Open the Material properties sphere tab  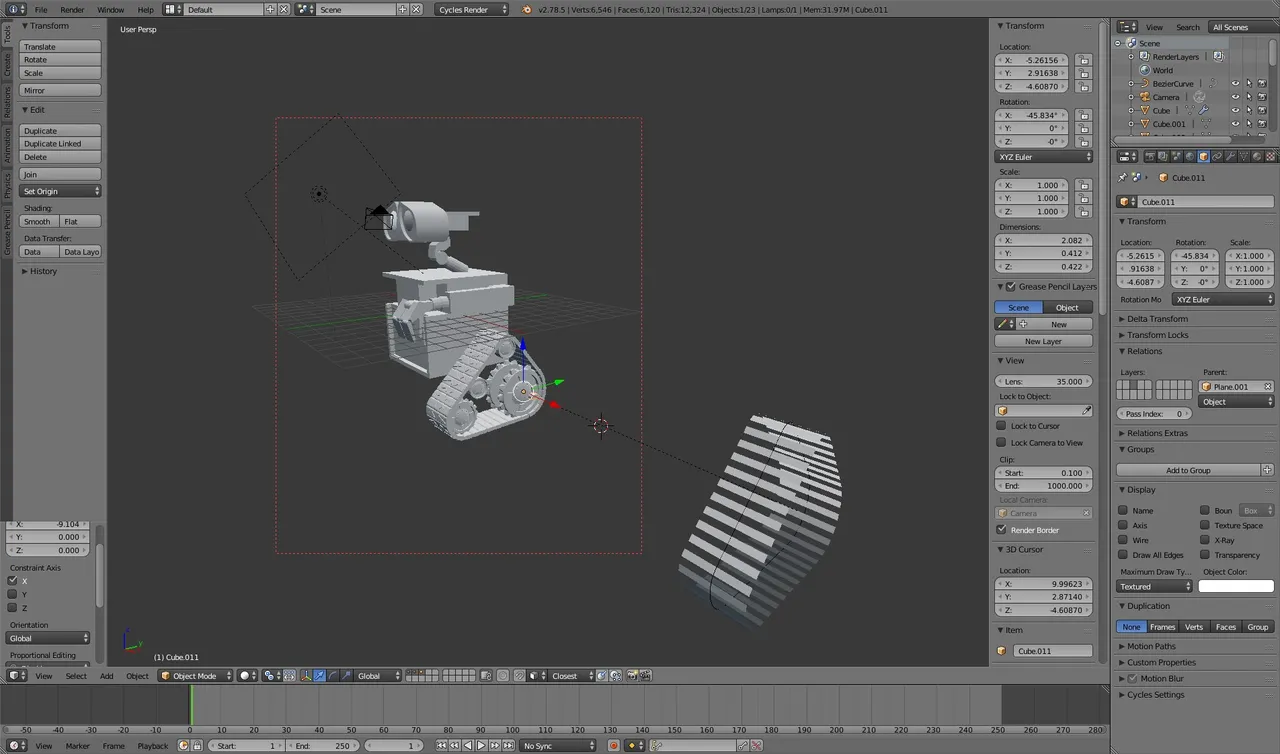pyautogui.click(x=1258, y=157)
